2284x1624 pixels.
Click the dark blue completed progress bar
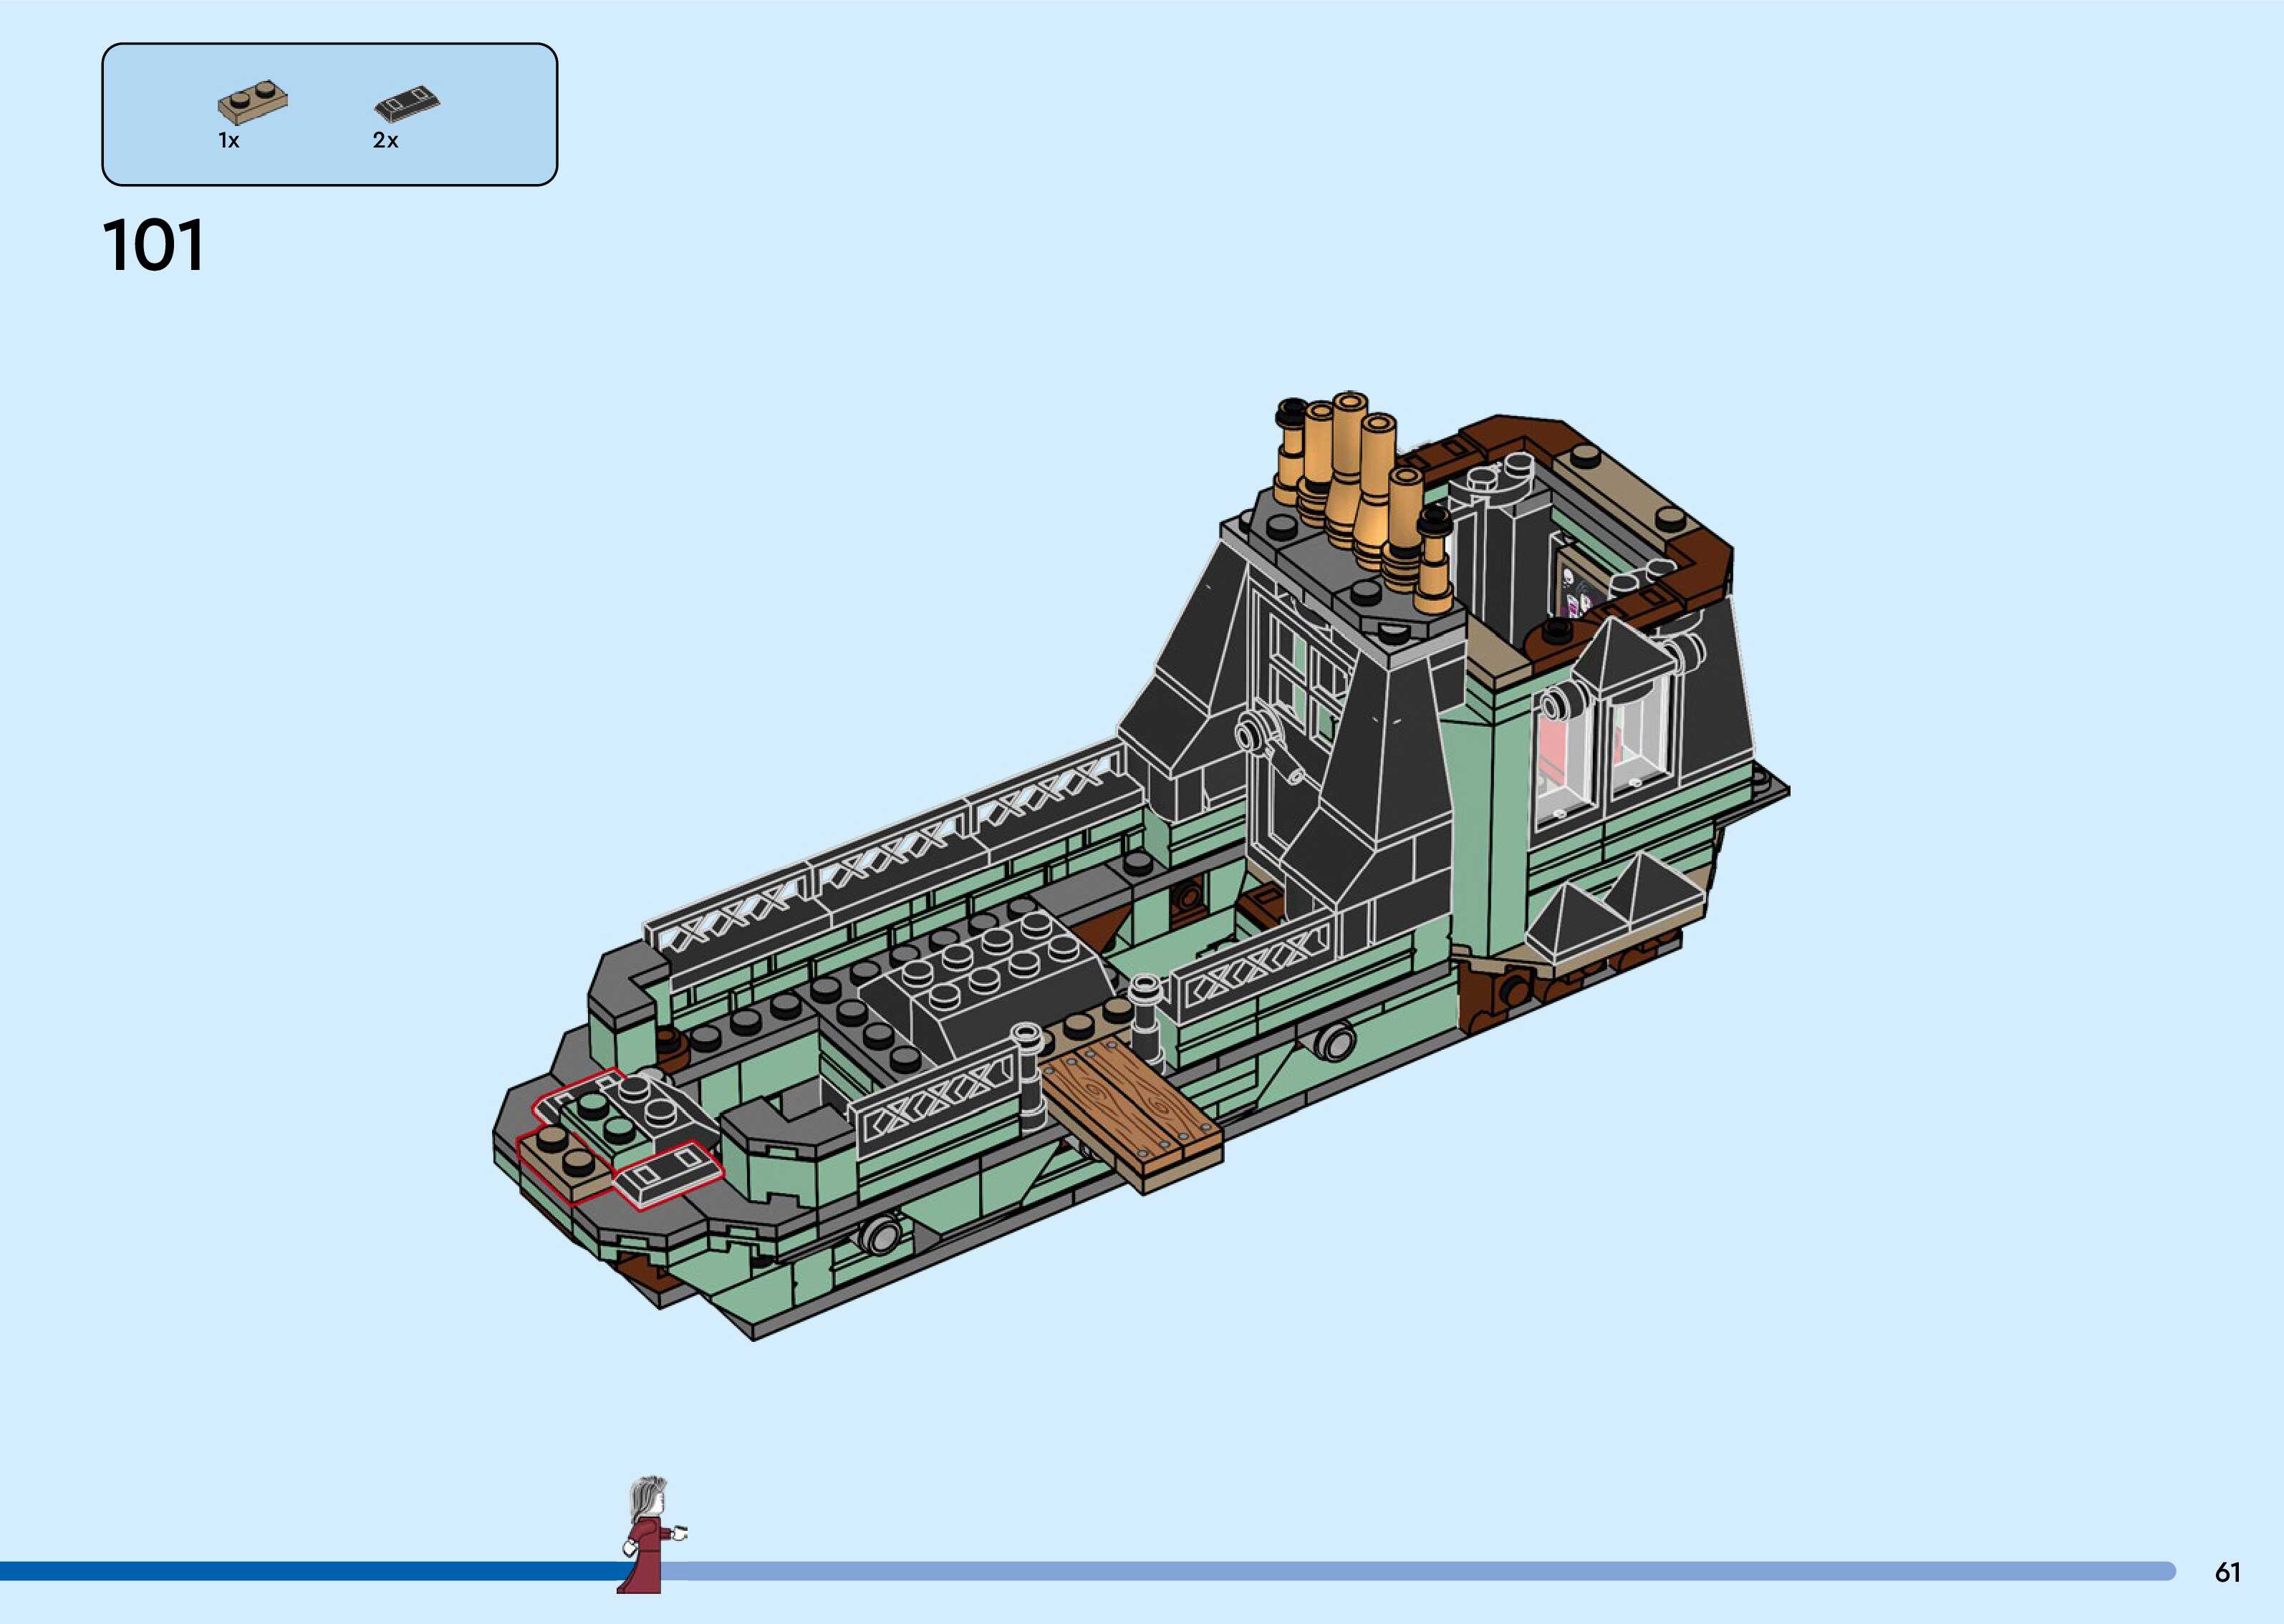[x=300, y=1571]
